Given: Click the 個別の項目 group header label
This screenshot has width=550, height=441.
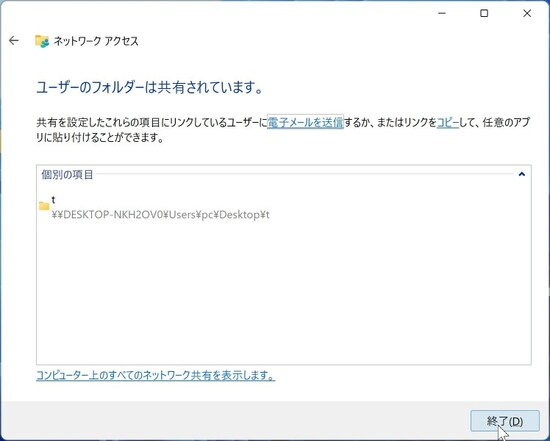Looking at the screenshot, I should 67,174.
